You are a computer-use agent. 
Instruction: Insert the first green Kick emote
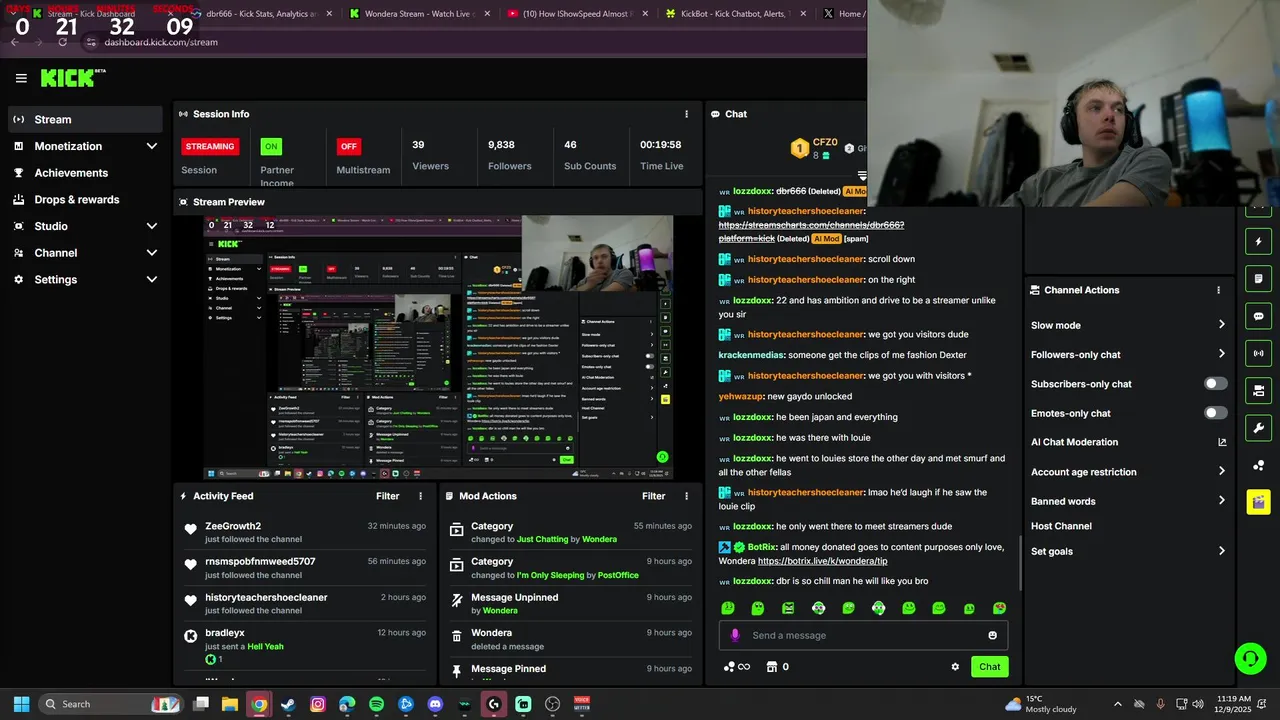tap(728, 608)
